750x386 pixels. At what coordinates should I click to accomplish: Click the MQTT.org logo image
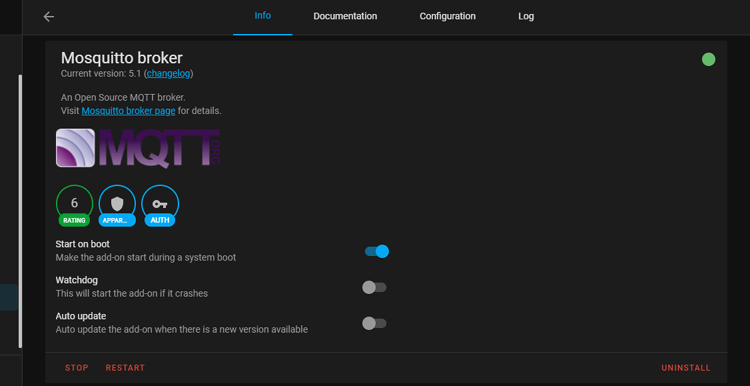point(138,148)
